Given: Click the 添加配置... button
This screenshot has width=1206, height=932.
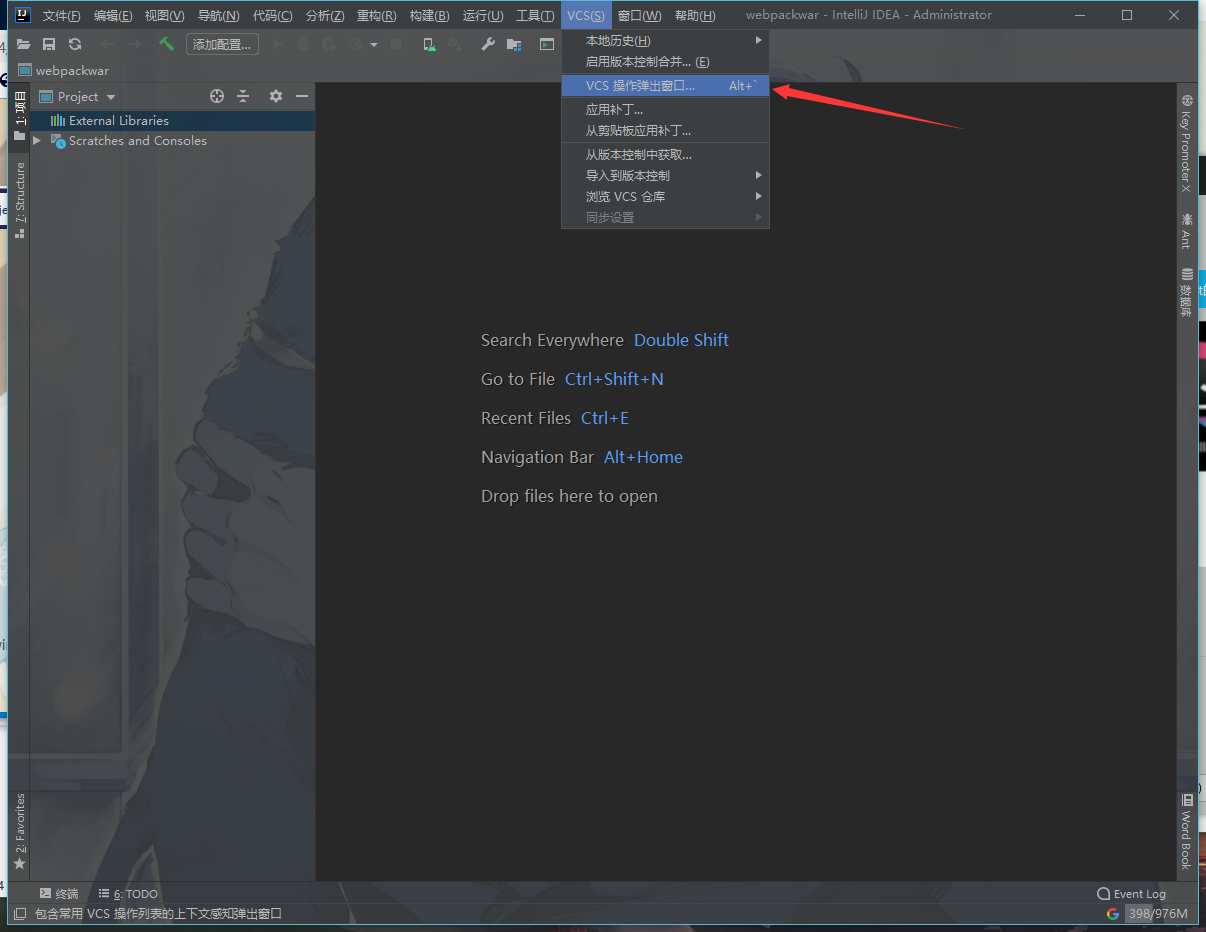Looking at the screenshot, I should click(x=222, y=44).
